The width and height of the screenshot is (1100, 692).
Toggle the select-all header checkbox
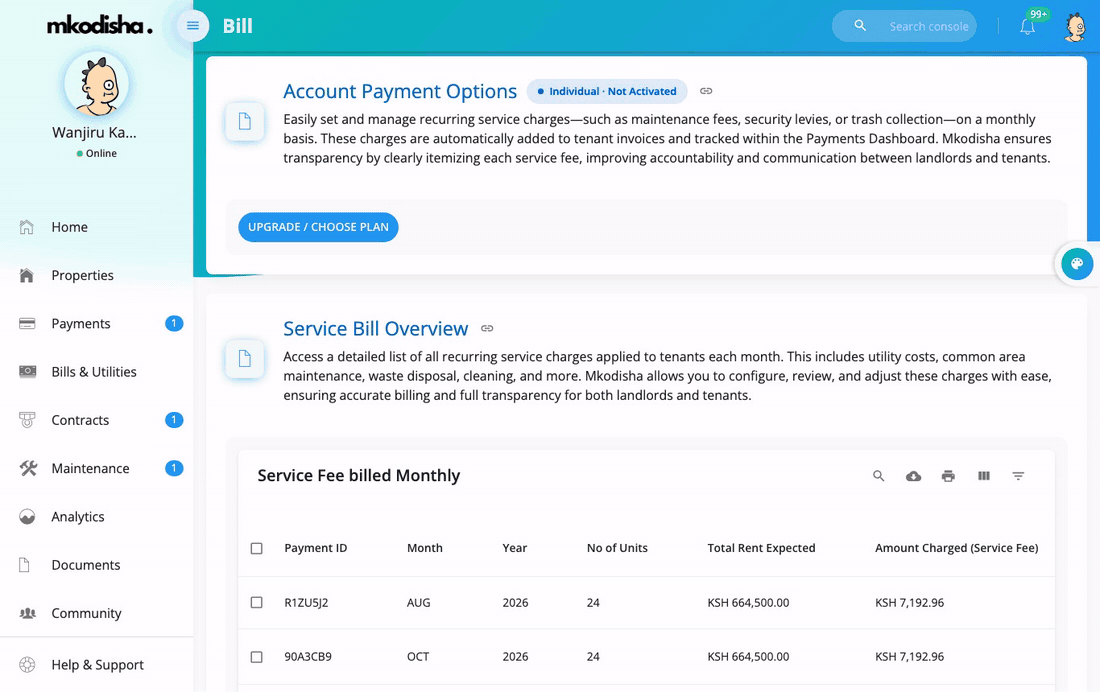coord(257,548)
